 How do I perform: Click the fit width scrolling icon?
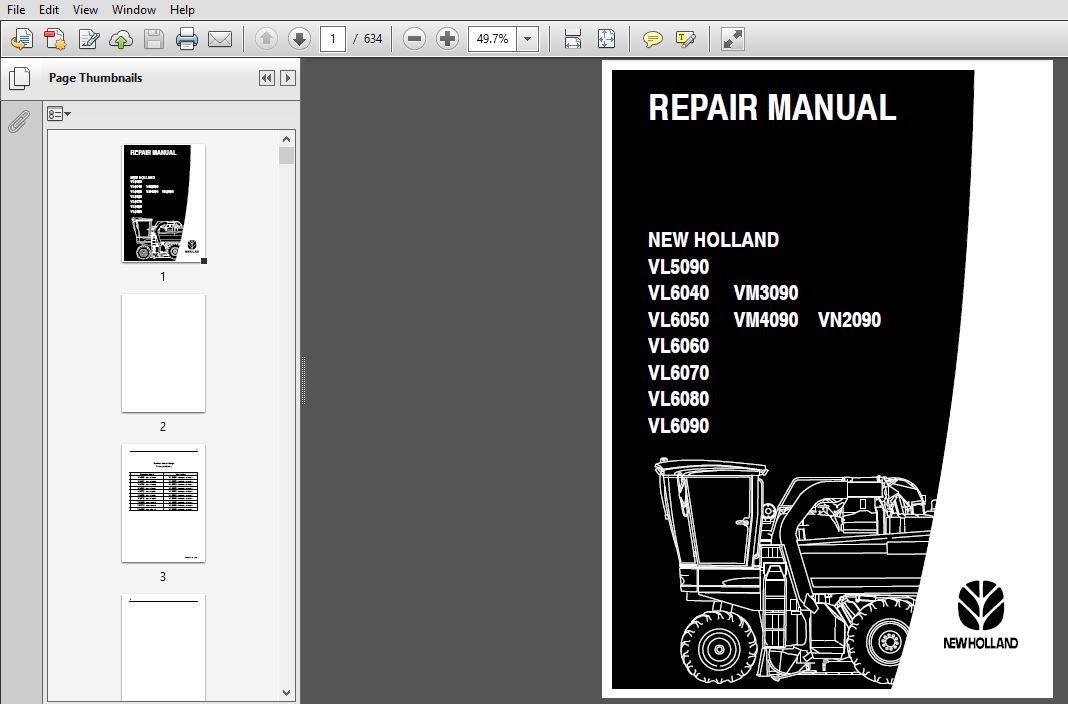tap(573, 39)
